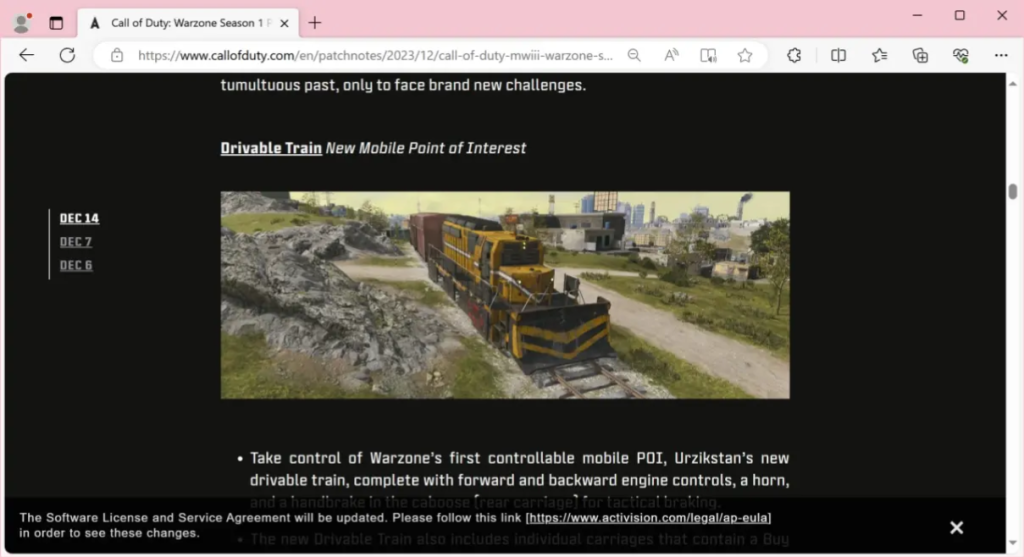Open Browser essentials heart icon
1024x557 pixels.
click(x=961, y=56)
